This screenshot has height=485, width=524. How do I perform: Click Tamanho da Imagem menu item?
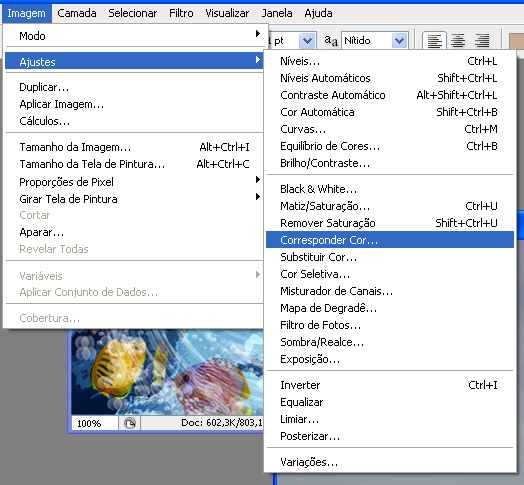[x=134, y=147]
